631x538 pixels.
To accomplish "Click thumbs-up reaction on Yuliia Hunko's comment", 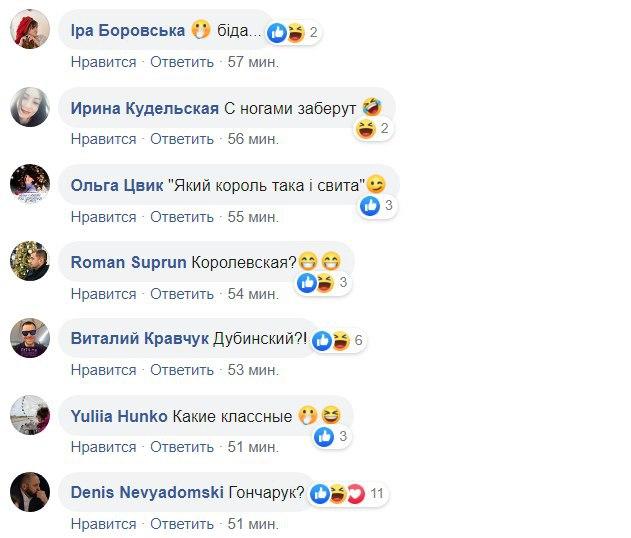I will coord(324,436).
